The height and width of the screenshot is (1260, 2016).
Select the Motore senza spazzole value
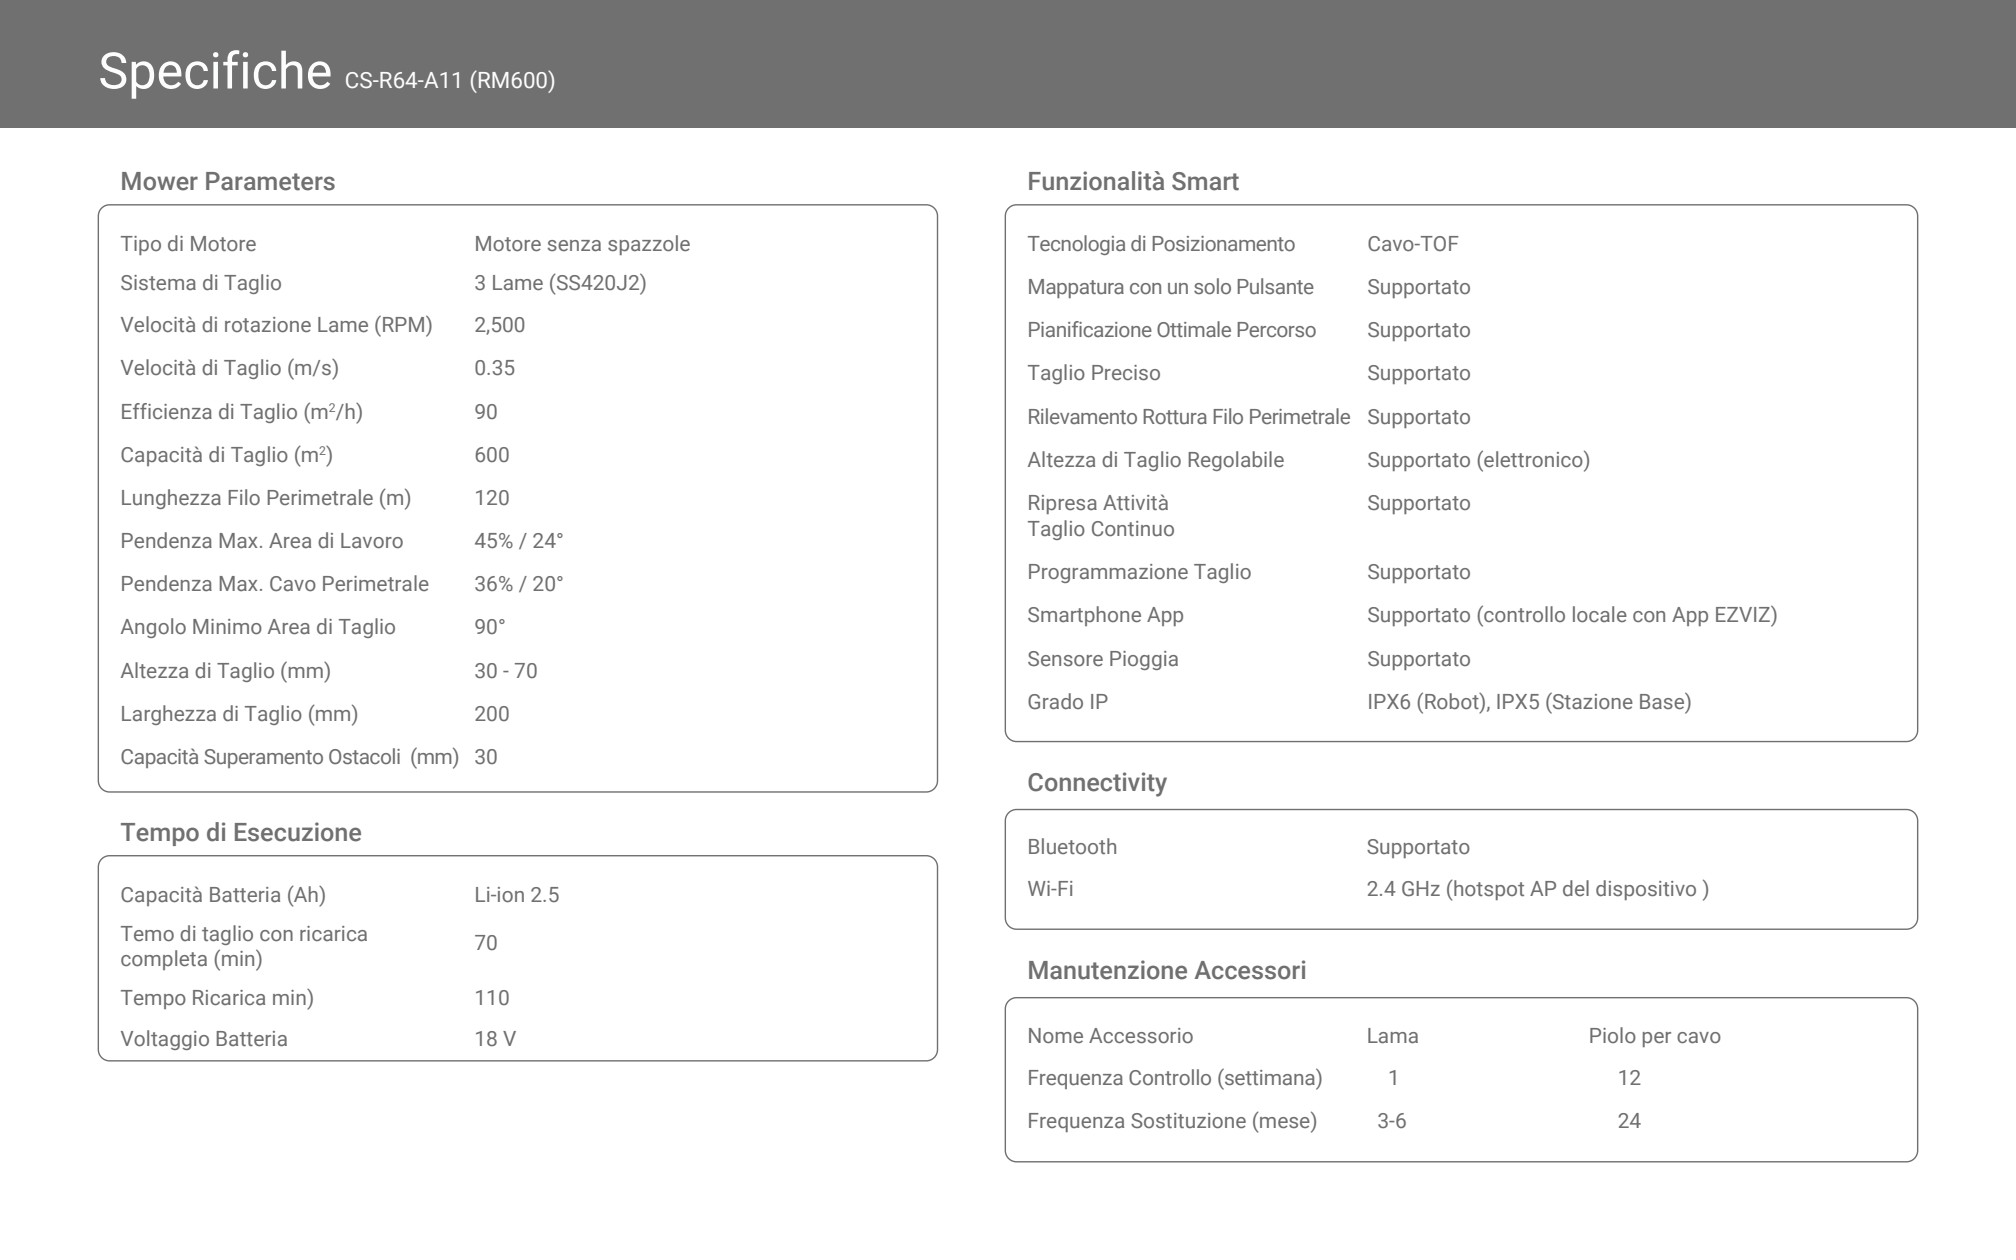tap(582, 244)
